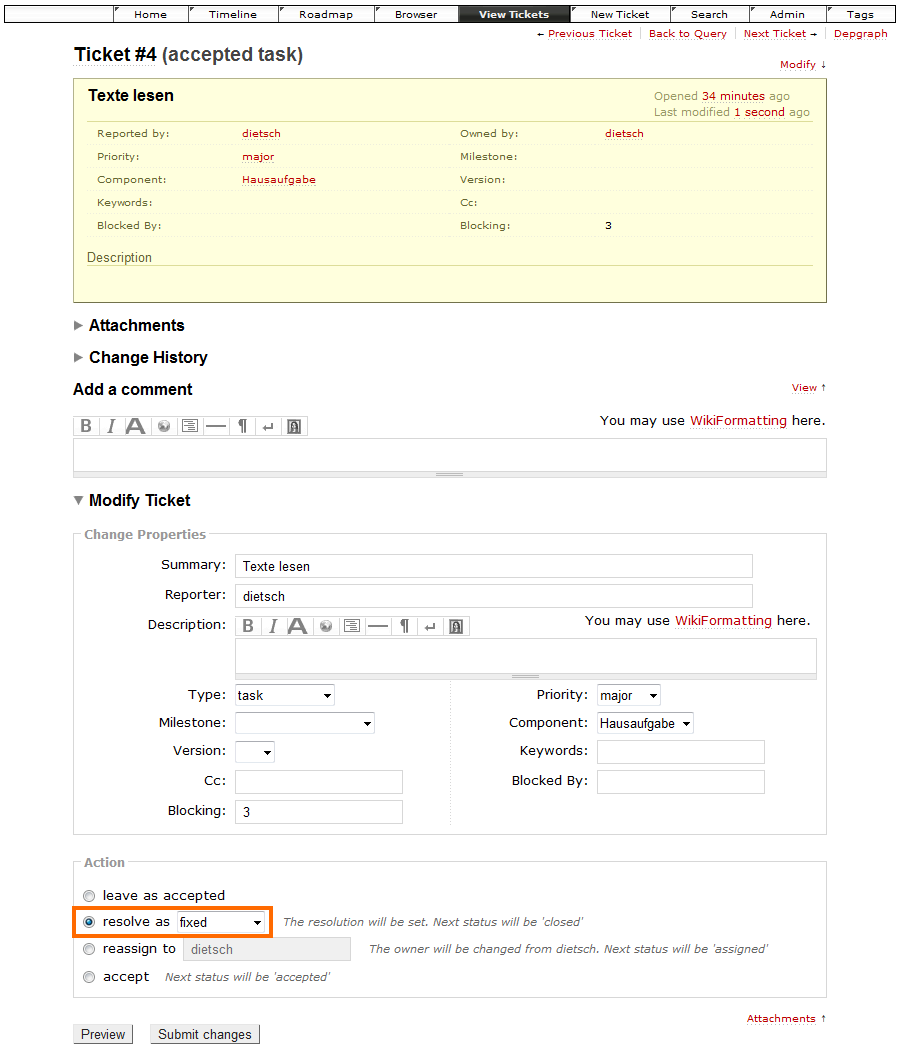Insert horizontal rule from the Description toolbar
The width and height of the screenshot is (902, 1057).
coord(377,626)
